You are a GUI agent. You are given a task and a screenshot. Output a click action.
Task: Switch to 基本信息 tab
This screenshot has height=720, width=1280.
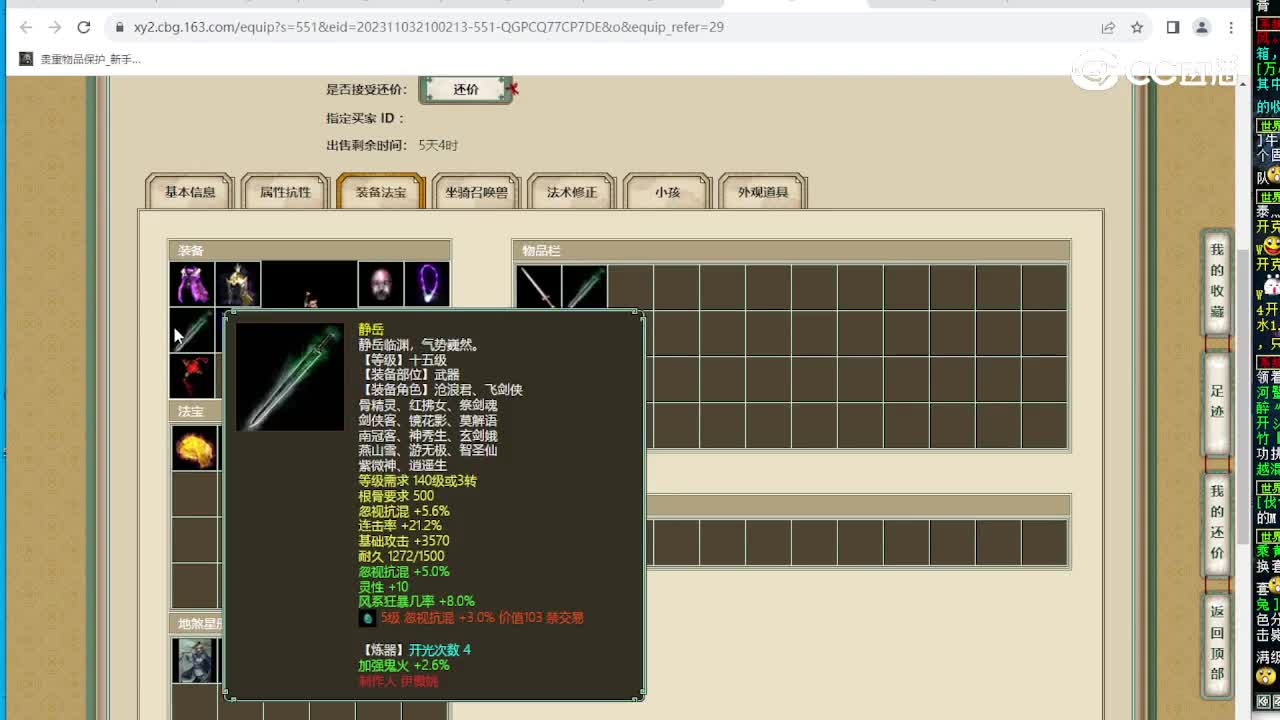(x=190, y=192)
